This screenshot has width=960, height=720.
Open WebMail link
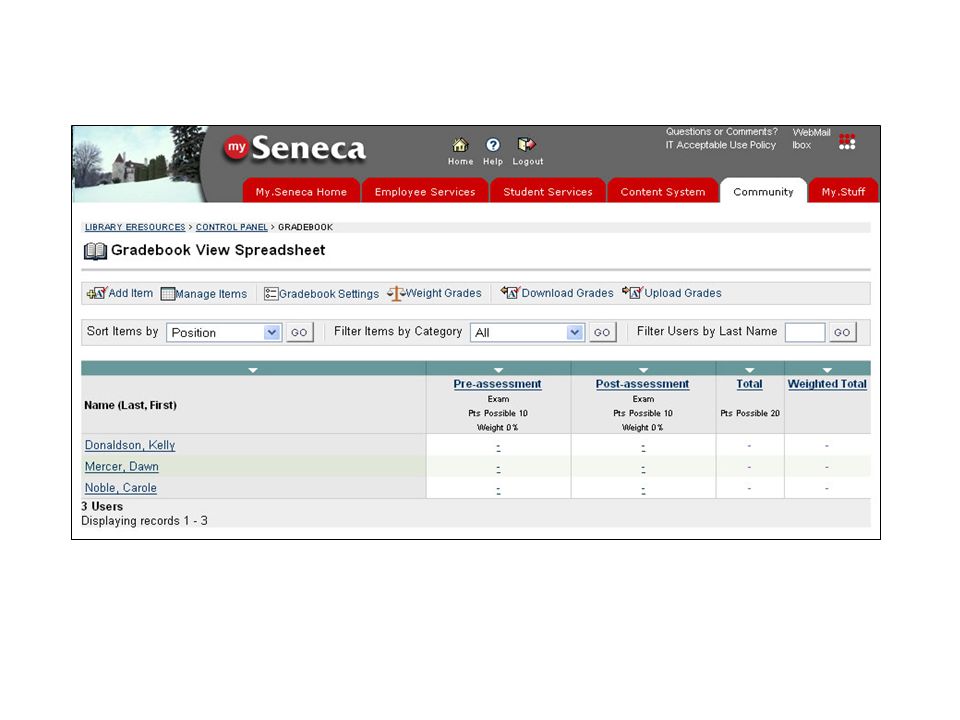point(811,132)
